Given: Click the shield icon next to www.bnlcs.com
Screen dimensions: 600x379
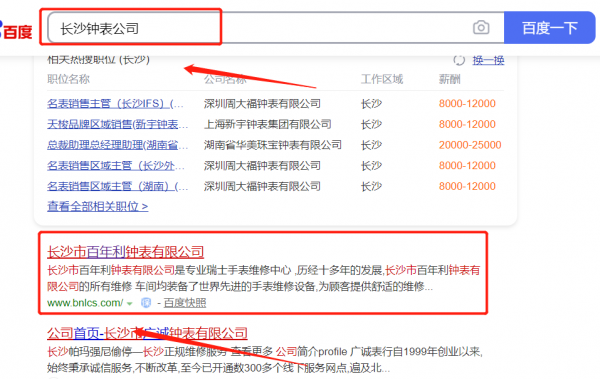Looking at the screenshot, I should click(x=146, y=303).
